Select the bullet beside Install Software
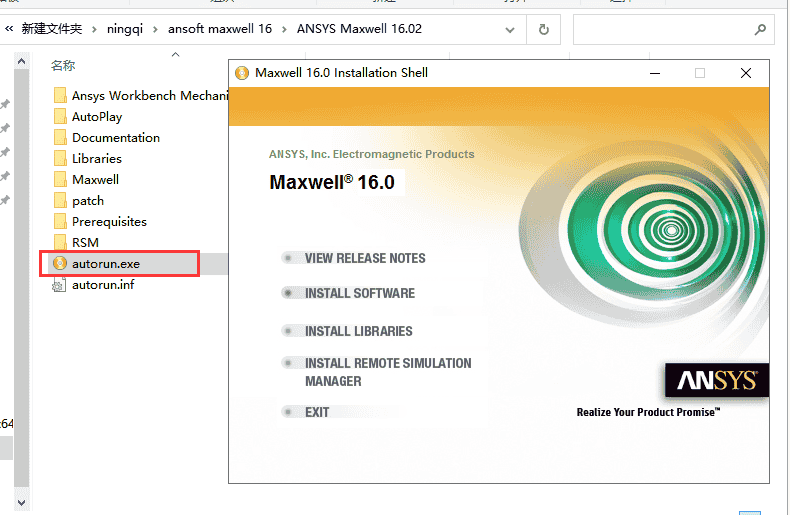790x515 pixels. click(288, 293)
